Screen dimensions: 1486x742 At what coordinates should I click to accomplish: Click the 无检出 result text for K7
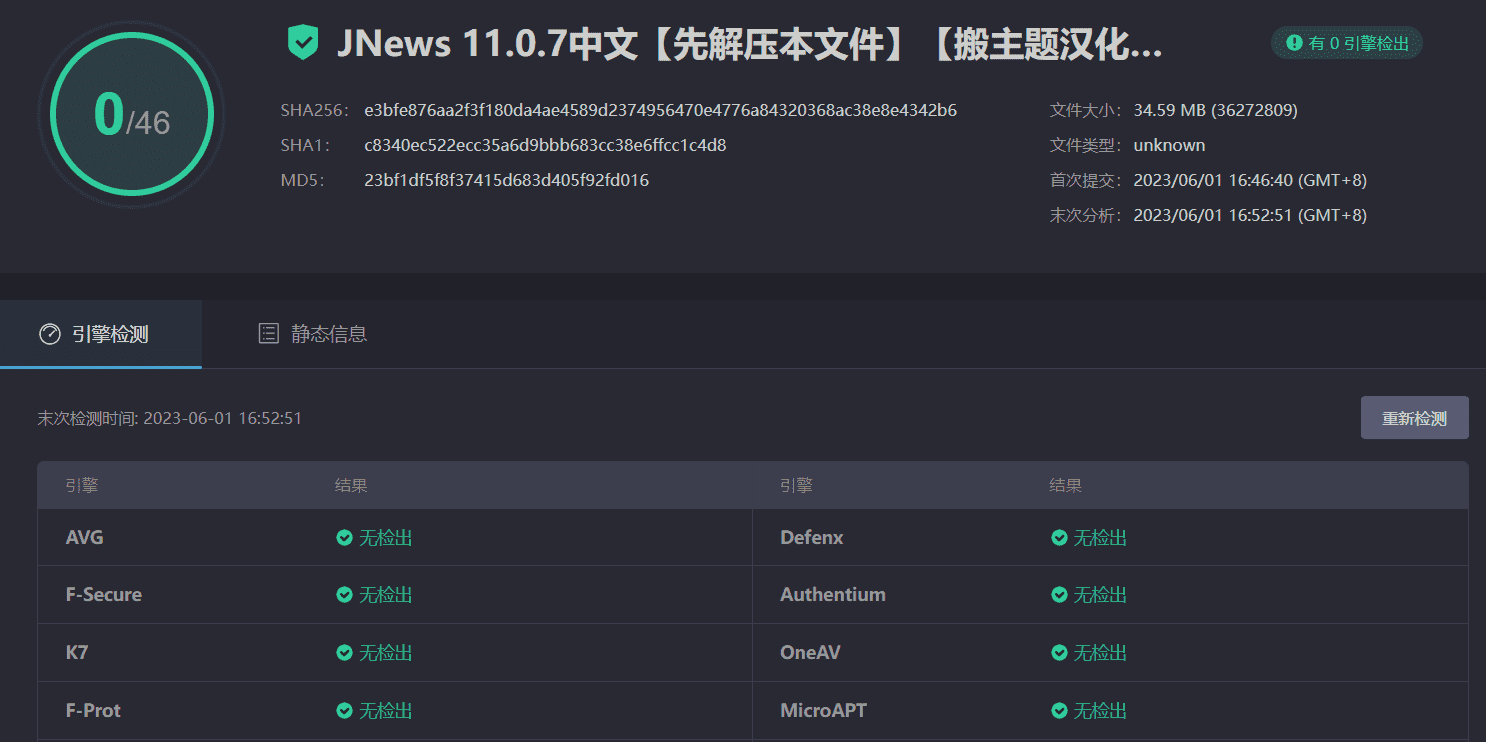pyautogui.click(x=386, y=653)
